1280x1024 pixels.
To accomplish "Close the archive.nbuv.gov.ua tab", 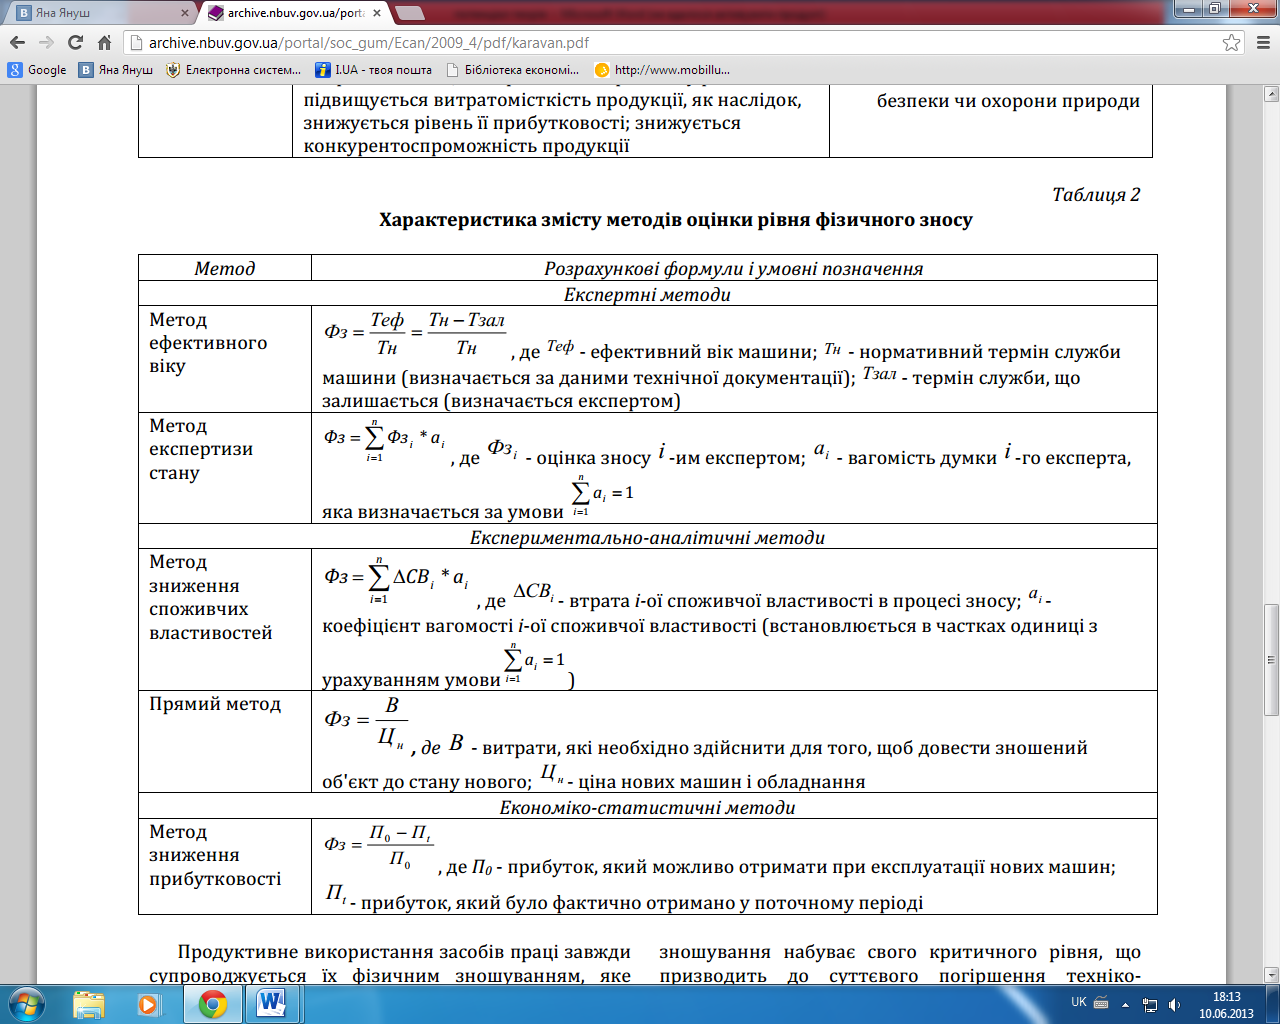I will 376,13.
